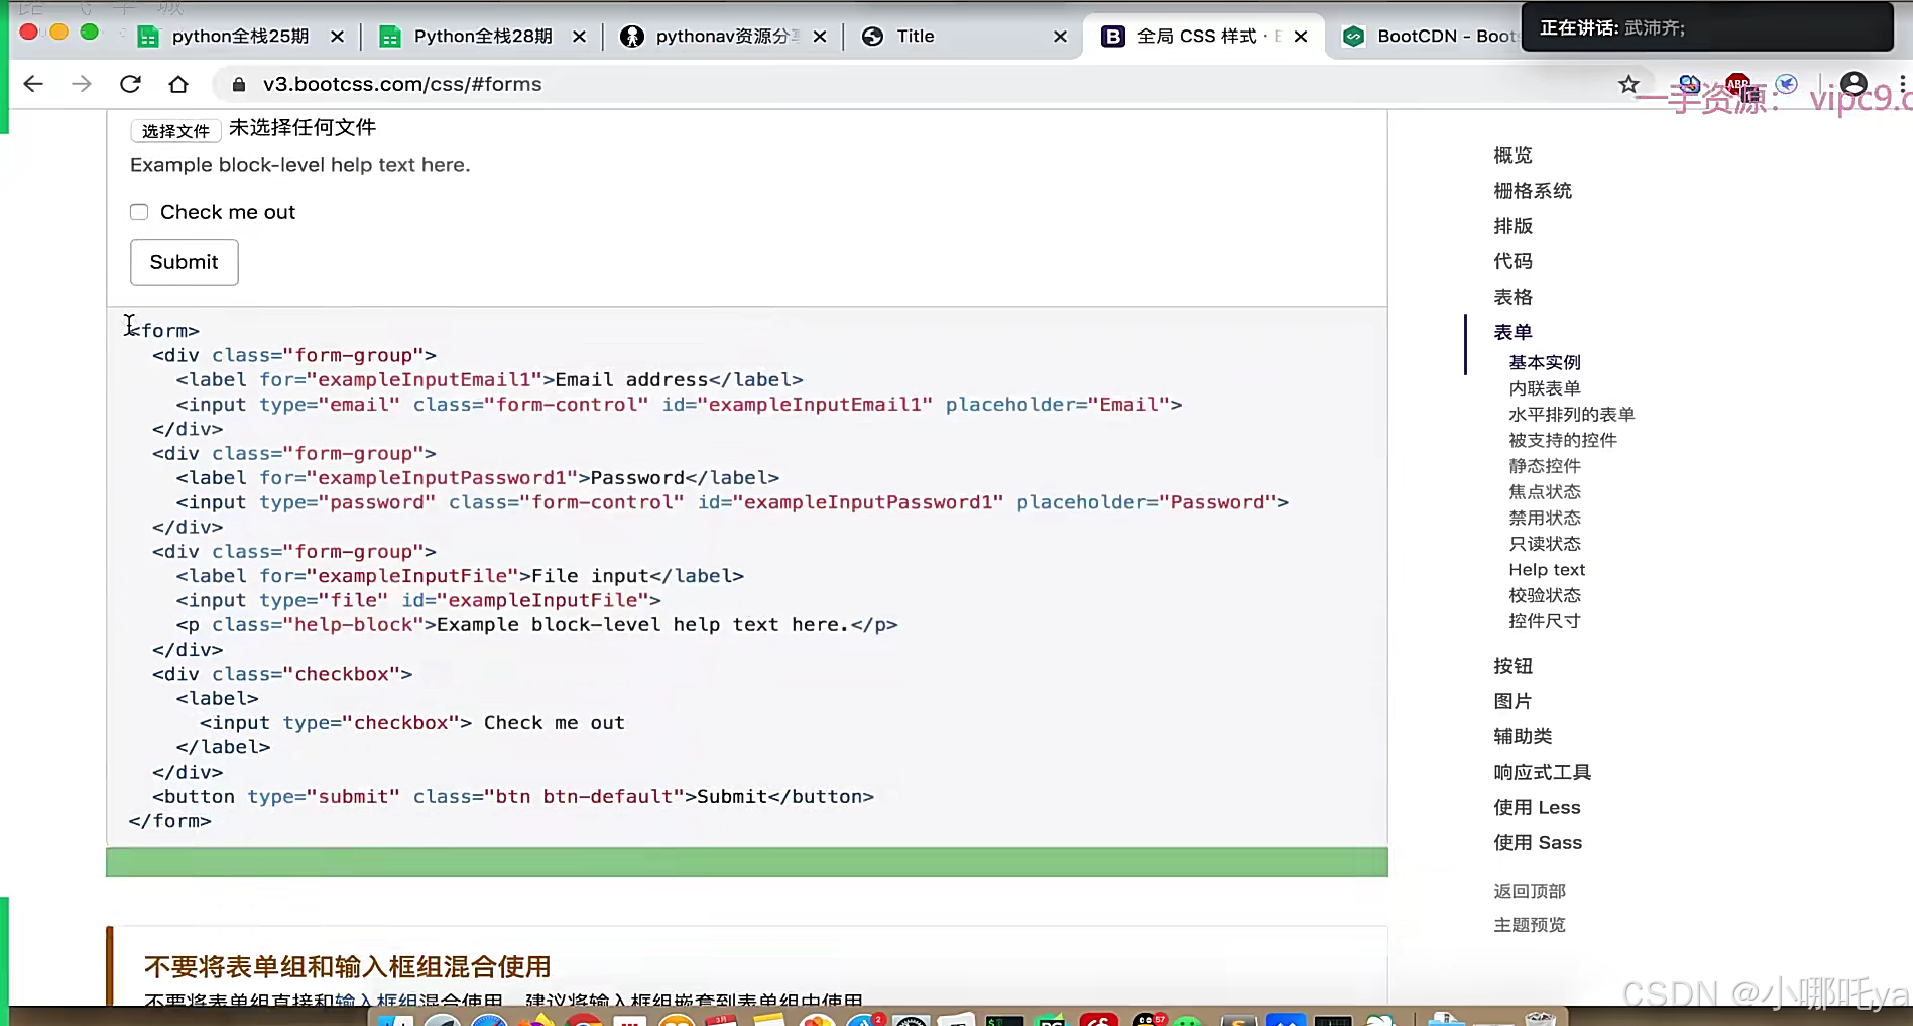Click the Submit button code line

click(x=513, y=796)
